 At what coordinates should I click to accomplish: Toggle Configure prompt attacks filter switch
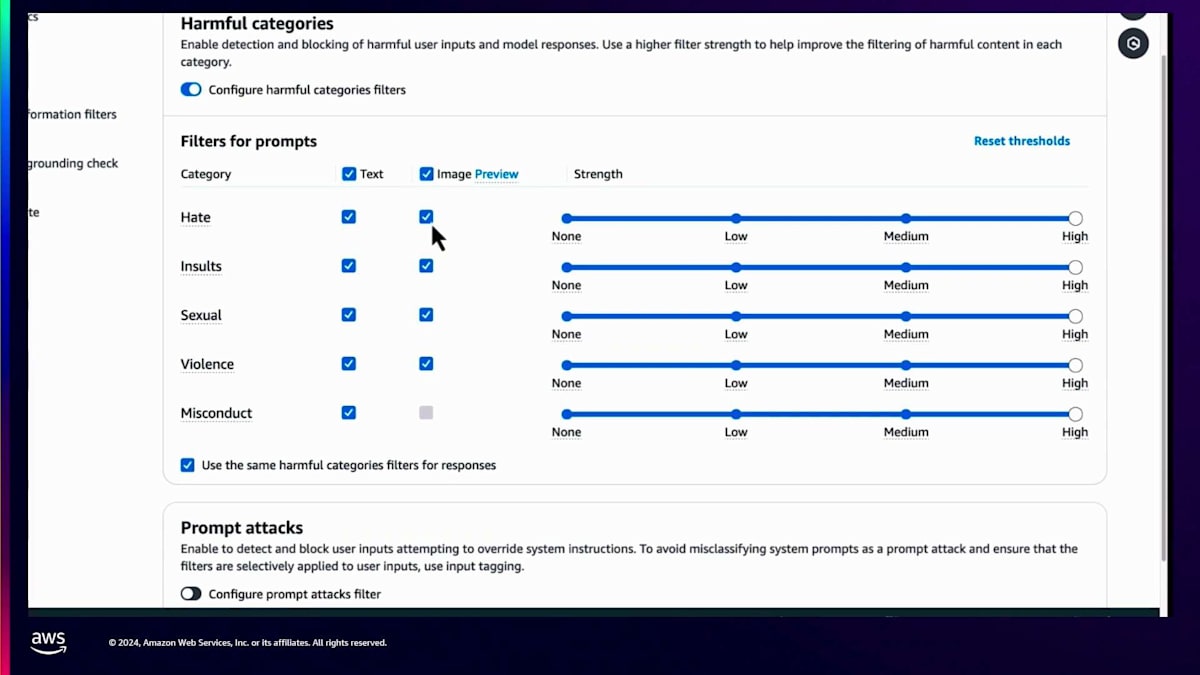point(191,594)
